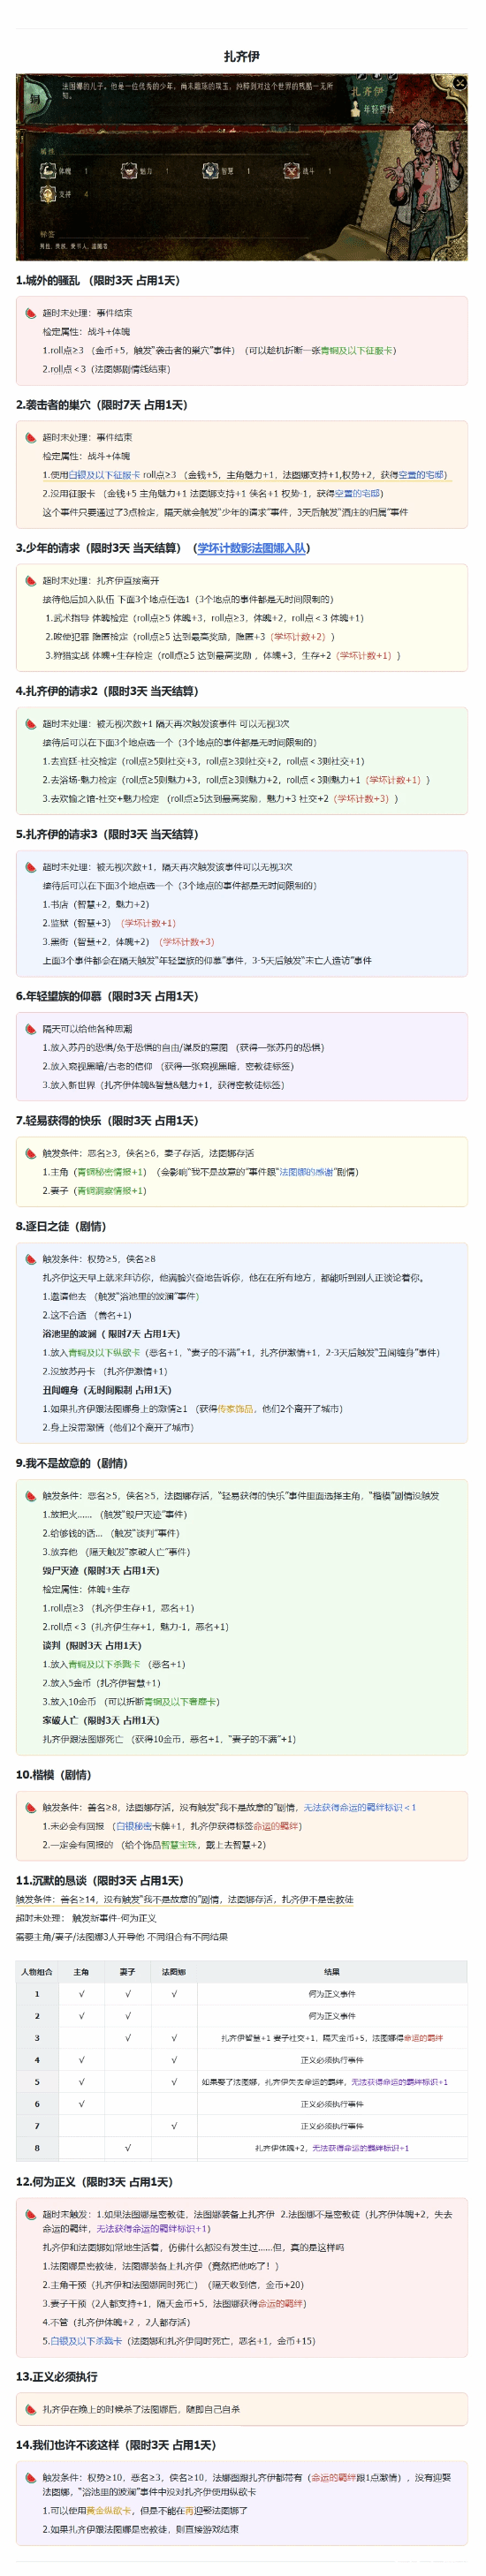Click the watermelon icon in the 少年的请求 callout
Viewport: 486px width, 2576px height.
31,580
